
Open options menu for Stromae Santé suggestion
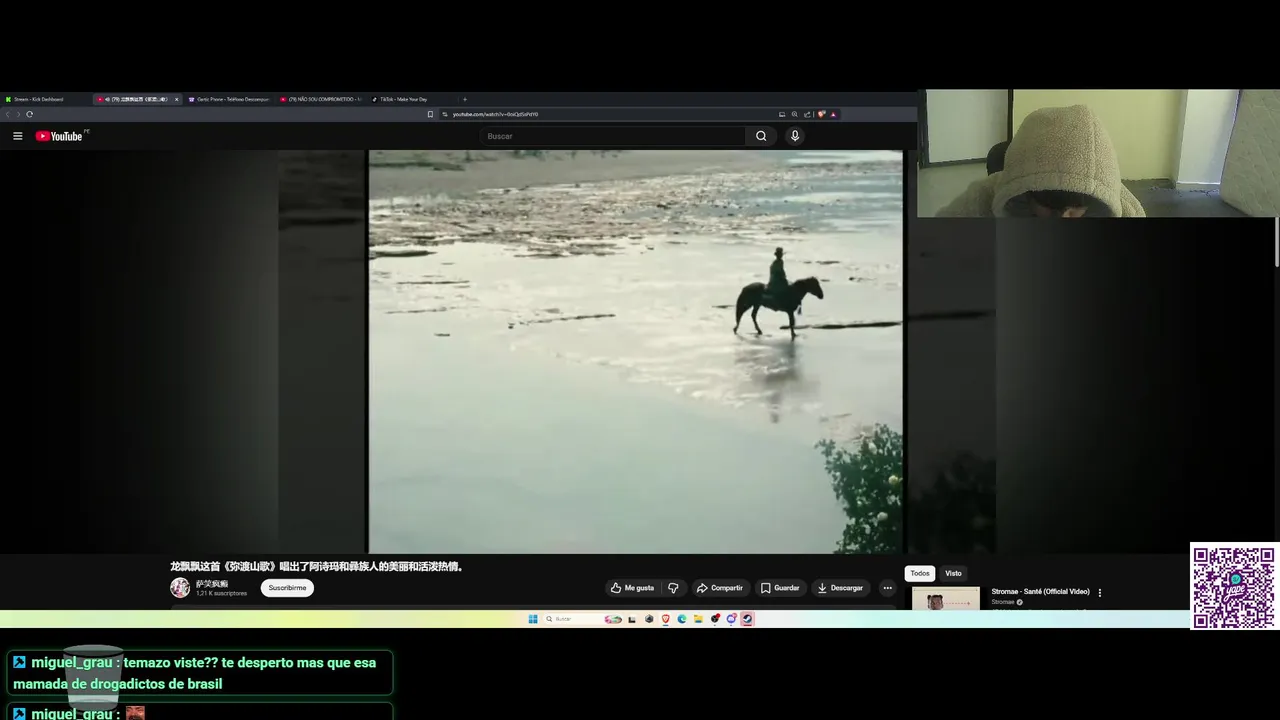[1100, 592]
